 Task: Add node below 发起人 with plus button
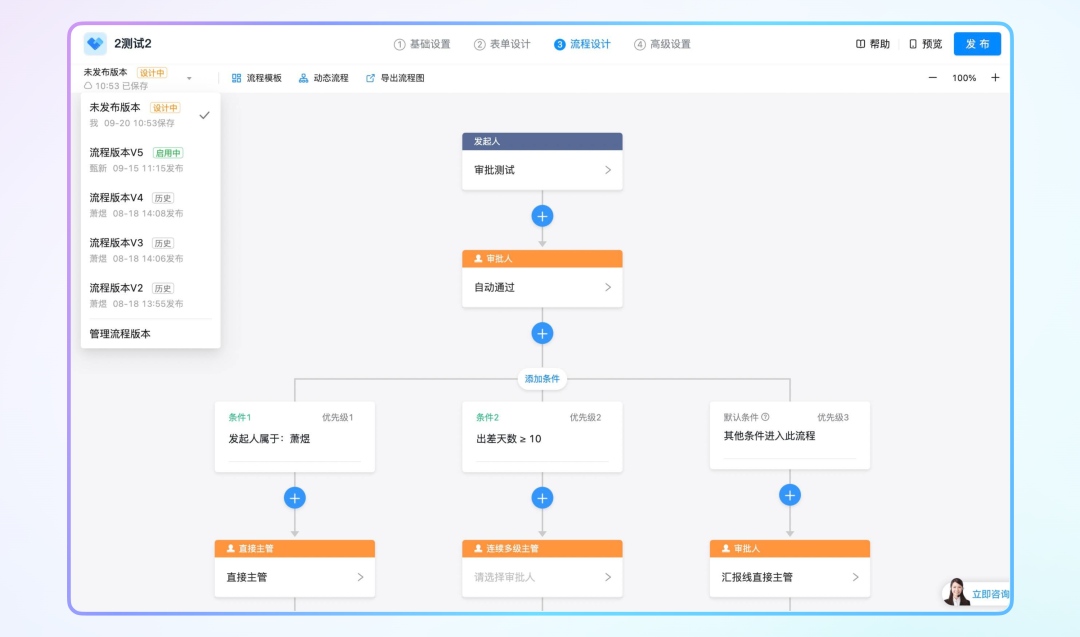(x=542, y=216)
